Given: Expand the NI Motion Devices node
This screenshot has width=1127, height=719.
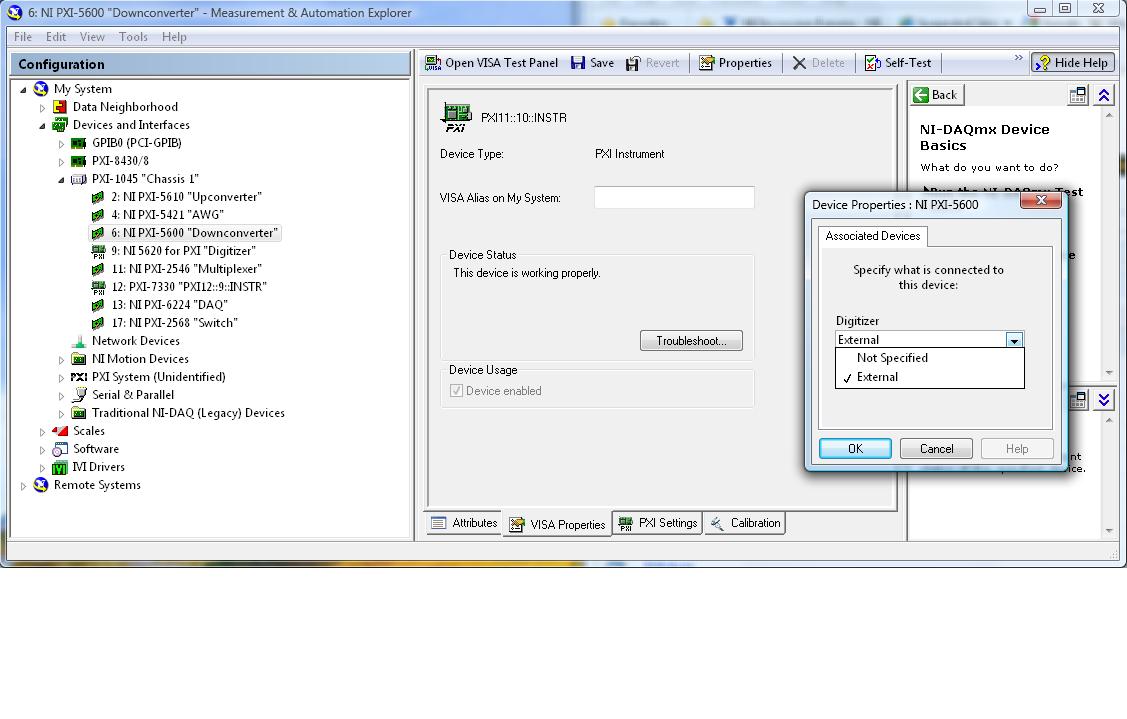Looking at the screenshot, I should pos(61,360).
